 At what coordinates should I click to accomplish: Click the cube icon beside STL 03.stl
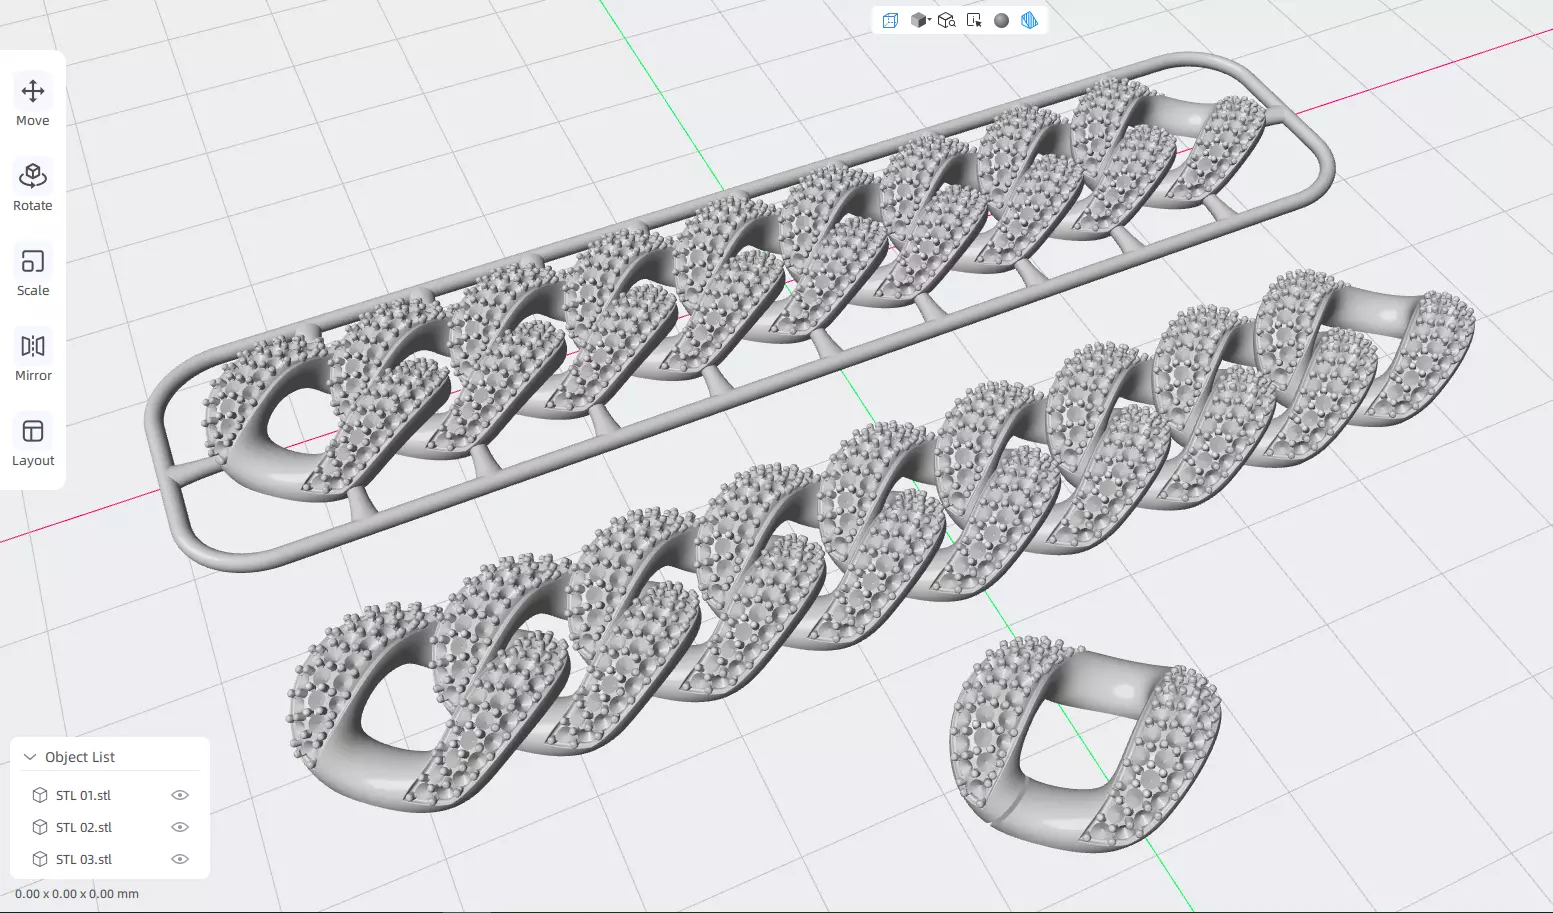[x=40, y=859]
